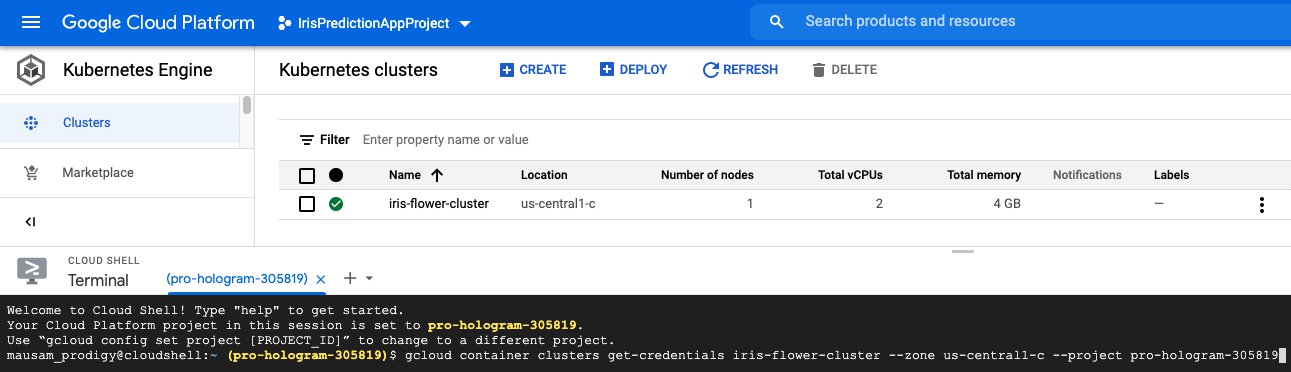Select the Clusters icon in sidebar
Viewport: 1291px width, 372px height.
pyautogui.click(x=30, y=123)
